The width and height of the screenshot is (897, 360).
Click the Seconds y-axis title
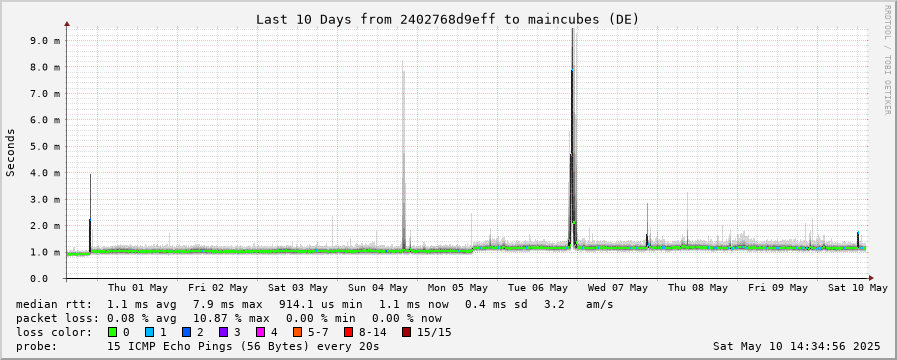pyautogui.click(x=10, y=152)
